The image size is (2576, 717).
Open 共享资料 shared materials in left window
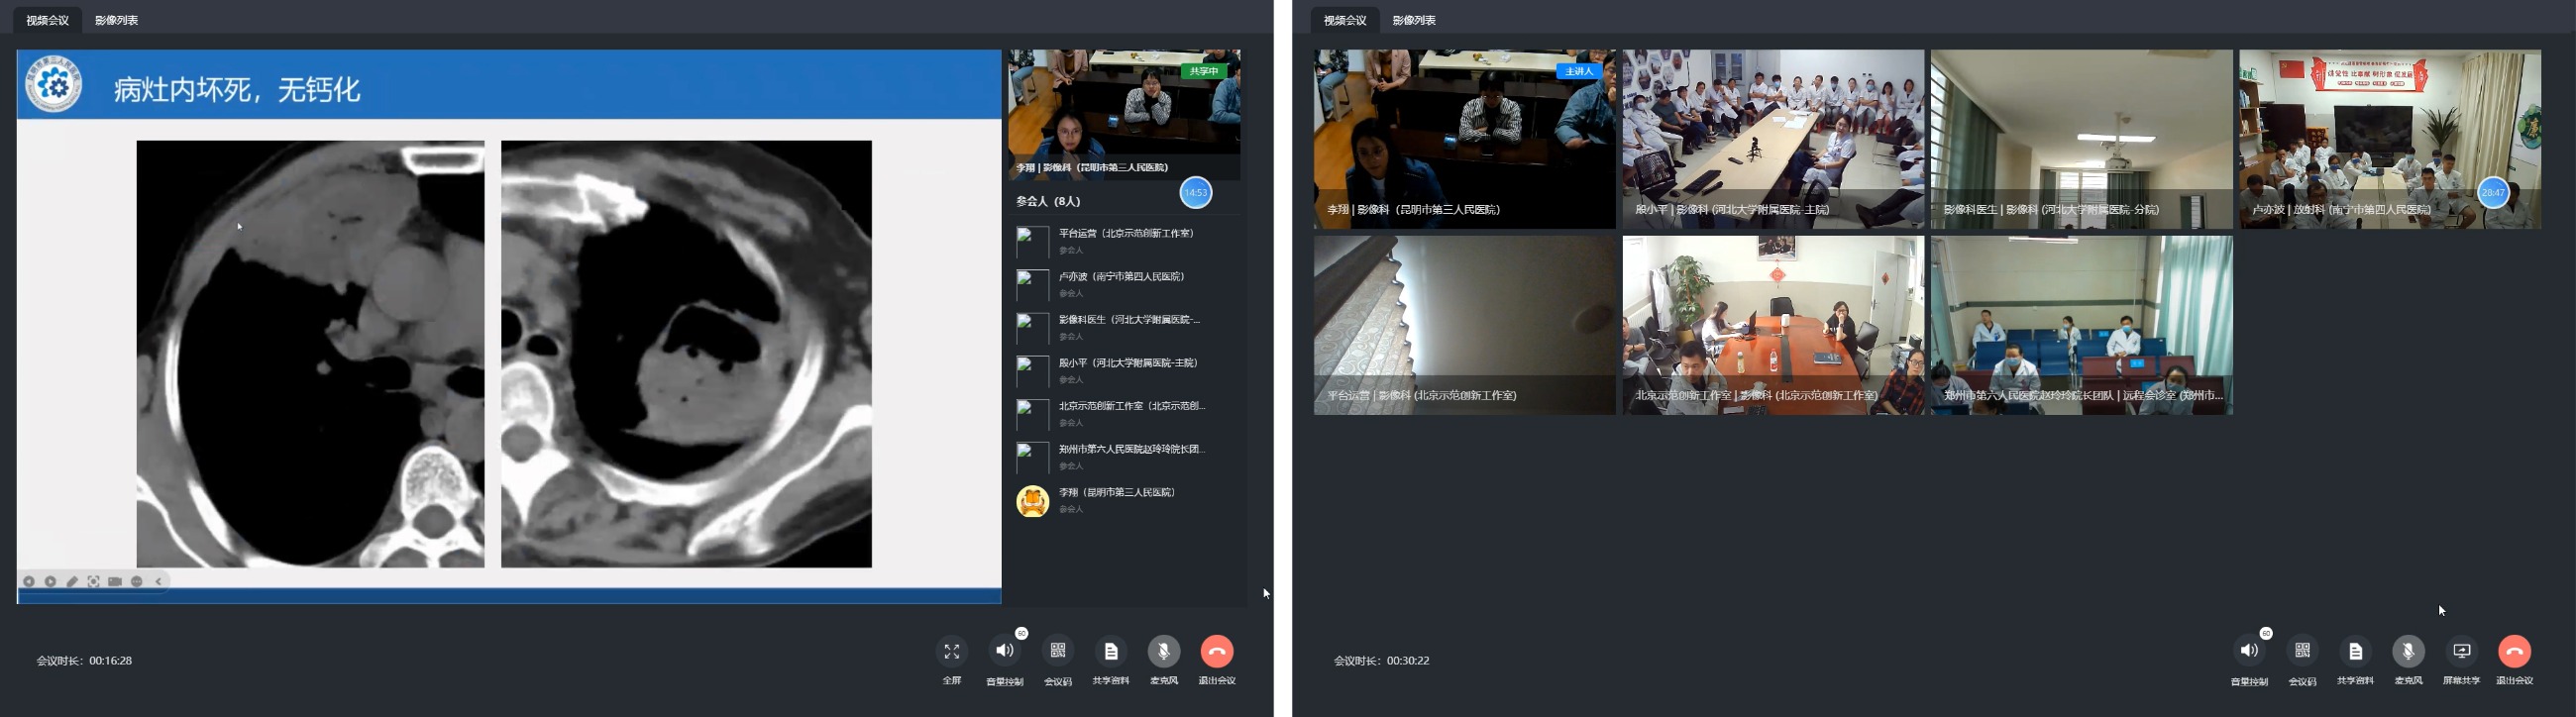[x=1111, y=651]
